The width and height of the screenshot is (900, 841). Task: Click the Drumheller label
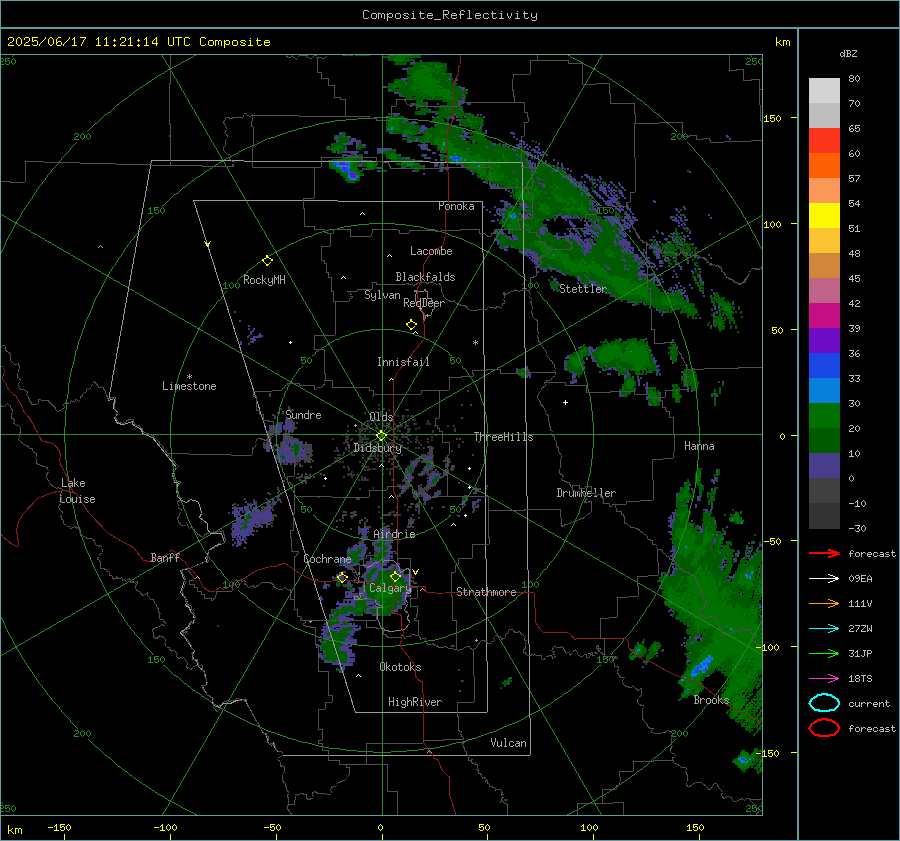coord(586,493)
